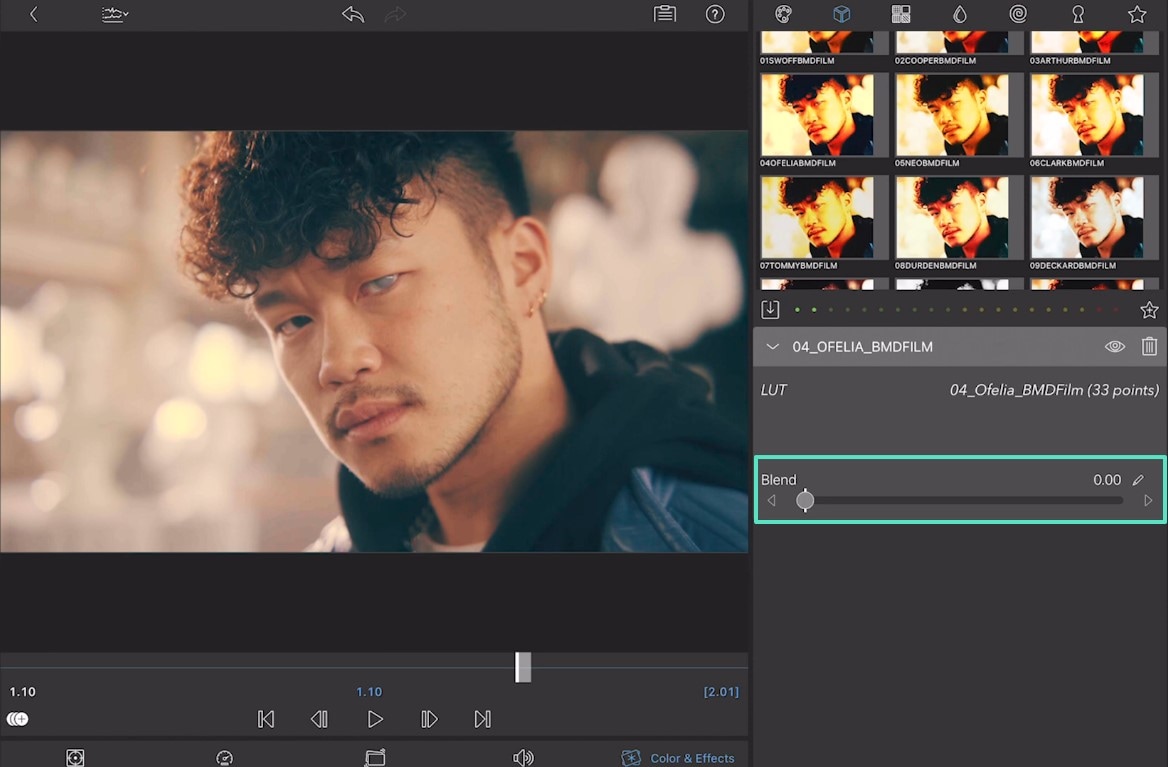Click the timeline playhead marker
Screen dimensions: 1168x767
pos(523,667)
